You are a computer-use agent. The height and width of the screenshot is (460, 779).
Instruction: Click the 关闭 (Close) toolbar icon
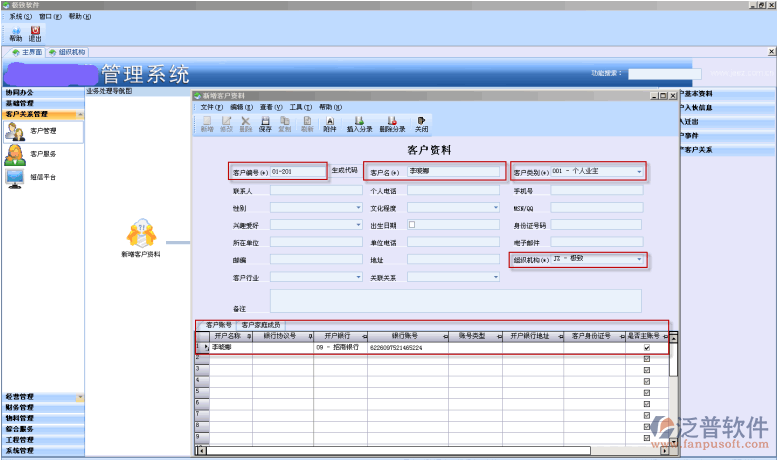421,122
